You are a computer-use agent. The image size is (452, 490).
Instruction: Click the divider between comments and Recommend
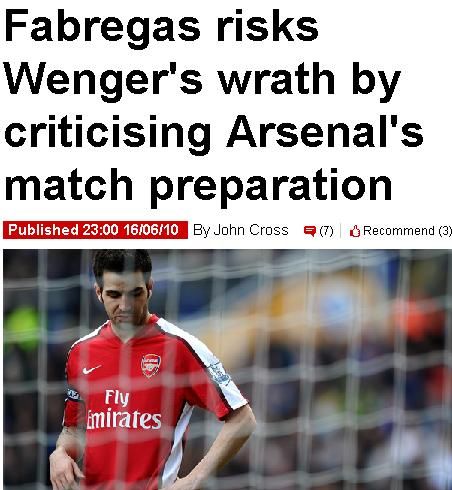point(341,231)
